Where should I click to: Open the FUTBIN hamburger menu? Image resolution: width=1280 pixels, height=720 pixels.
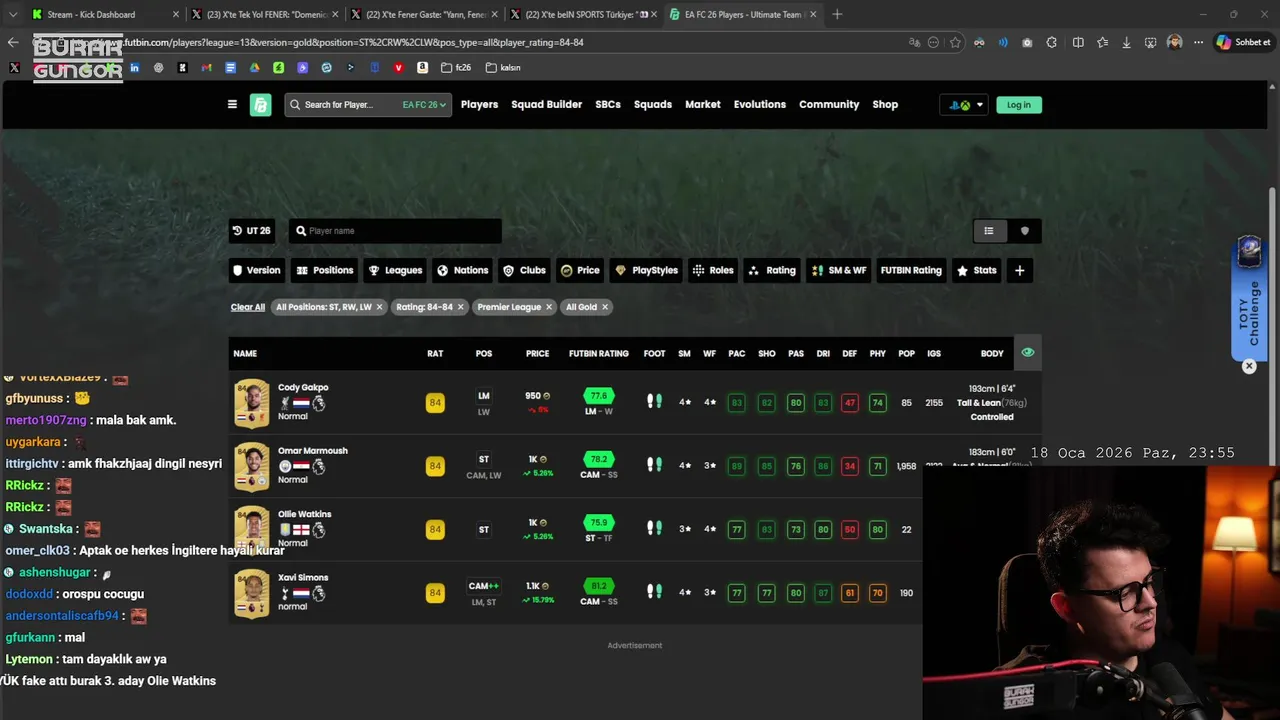pos(232,104)
